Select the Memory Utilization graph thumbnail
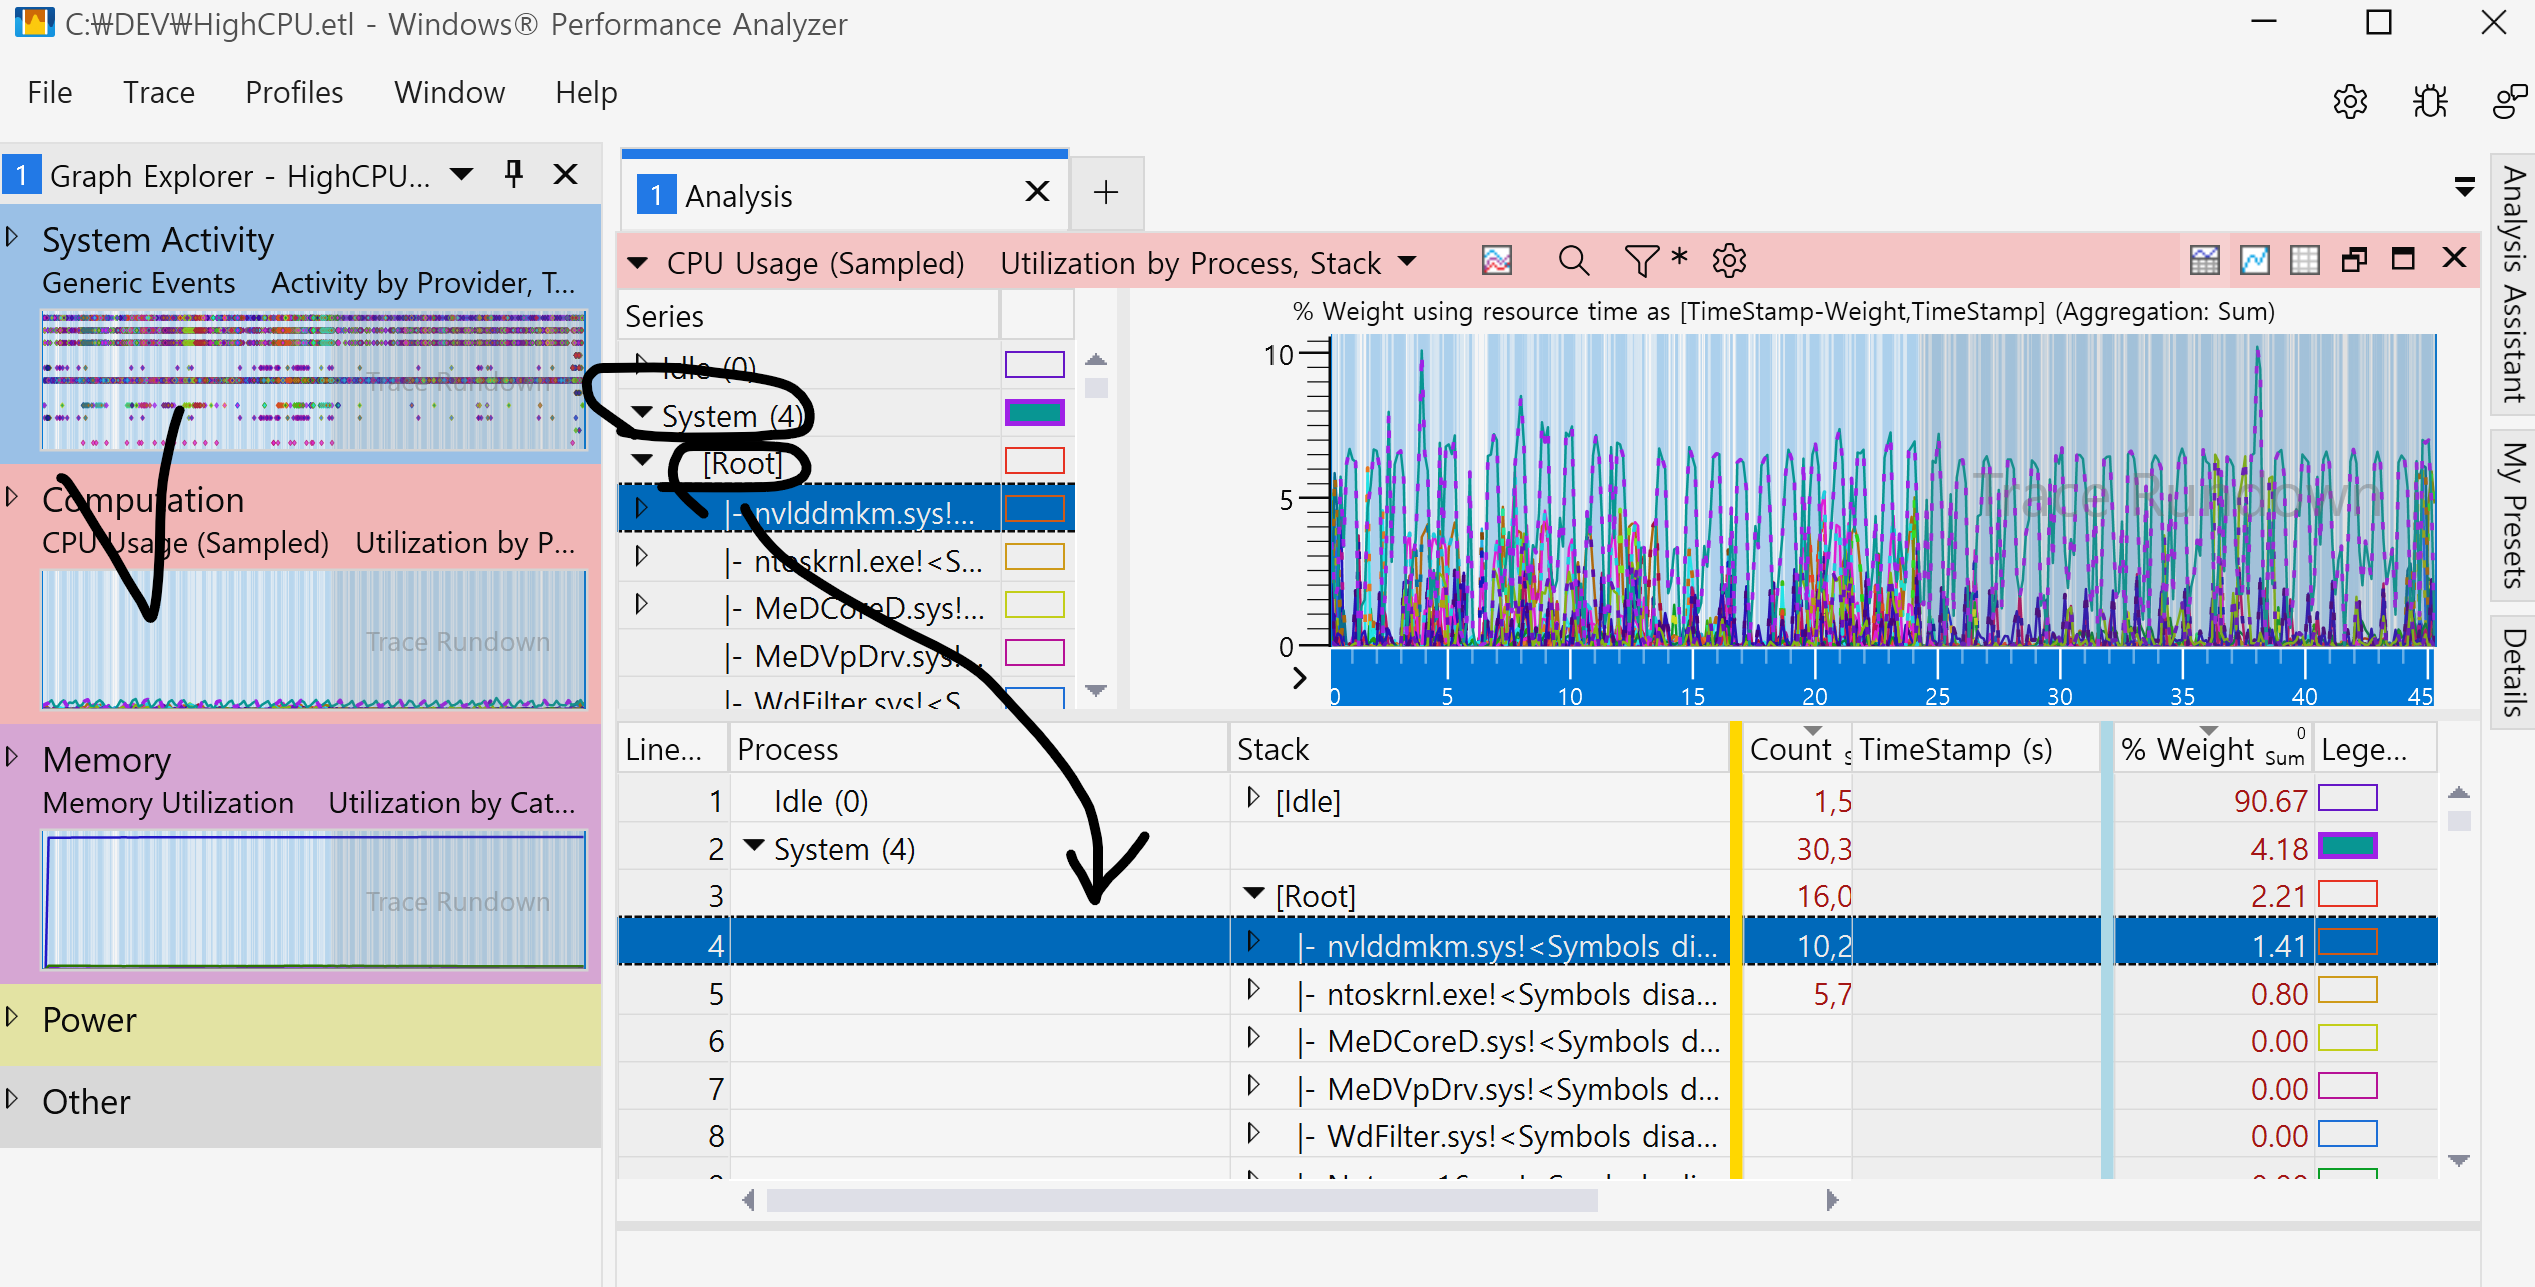2535x1287 pixels. point(314,898)
